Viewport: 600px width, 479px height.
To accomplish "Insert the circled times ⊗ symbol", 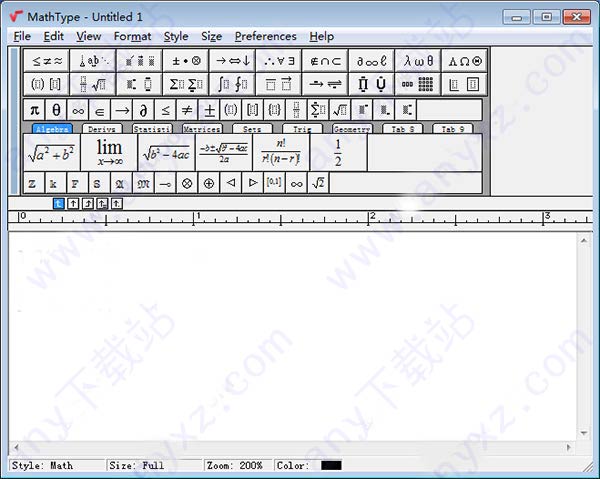I will [187, 183].
